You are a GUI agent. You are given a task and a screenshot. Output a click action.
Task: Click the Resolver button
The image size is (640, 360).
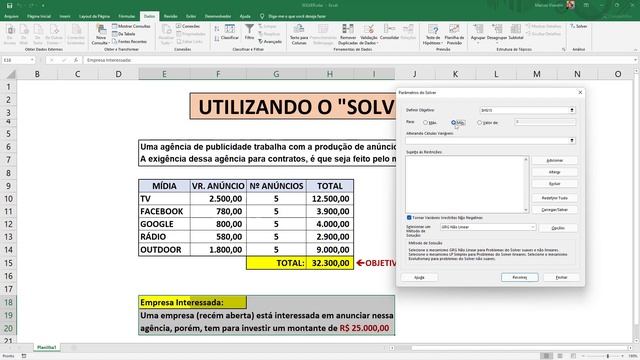[520, 277]
